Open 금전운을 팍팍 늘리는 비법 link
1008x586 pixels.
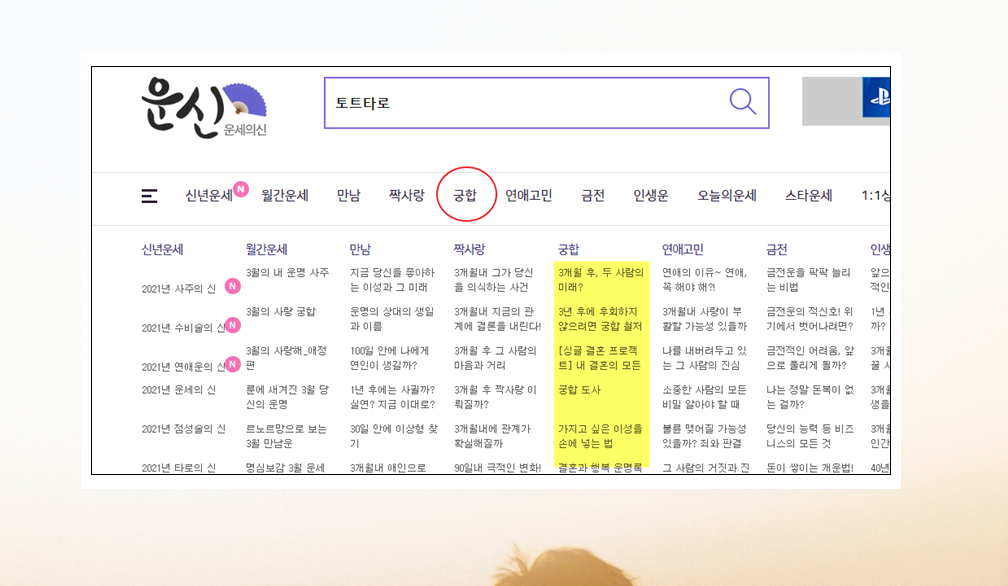click(808, 280)
